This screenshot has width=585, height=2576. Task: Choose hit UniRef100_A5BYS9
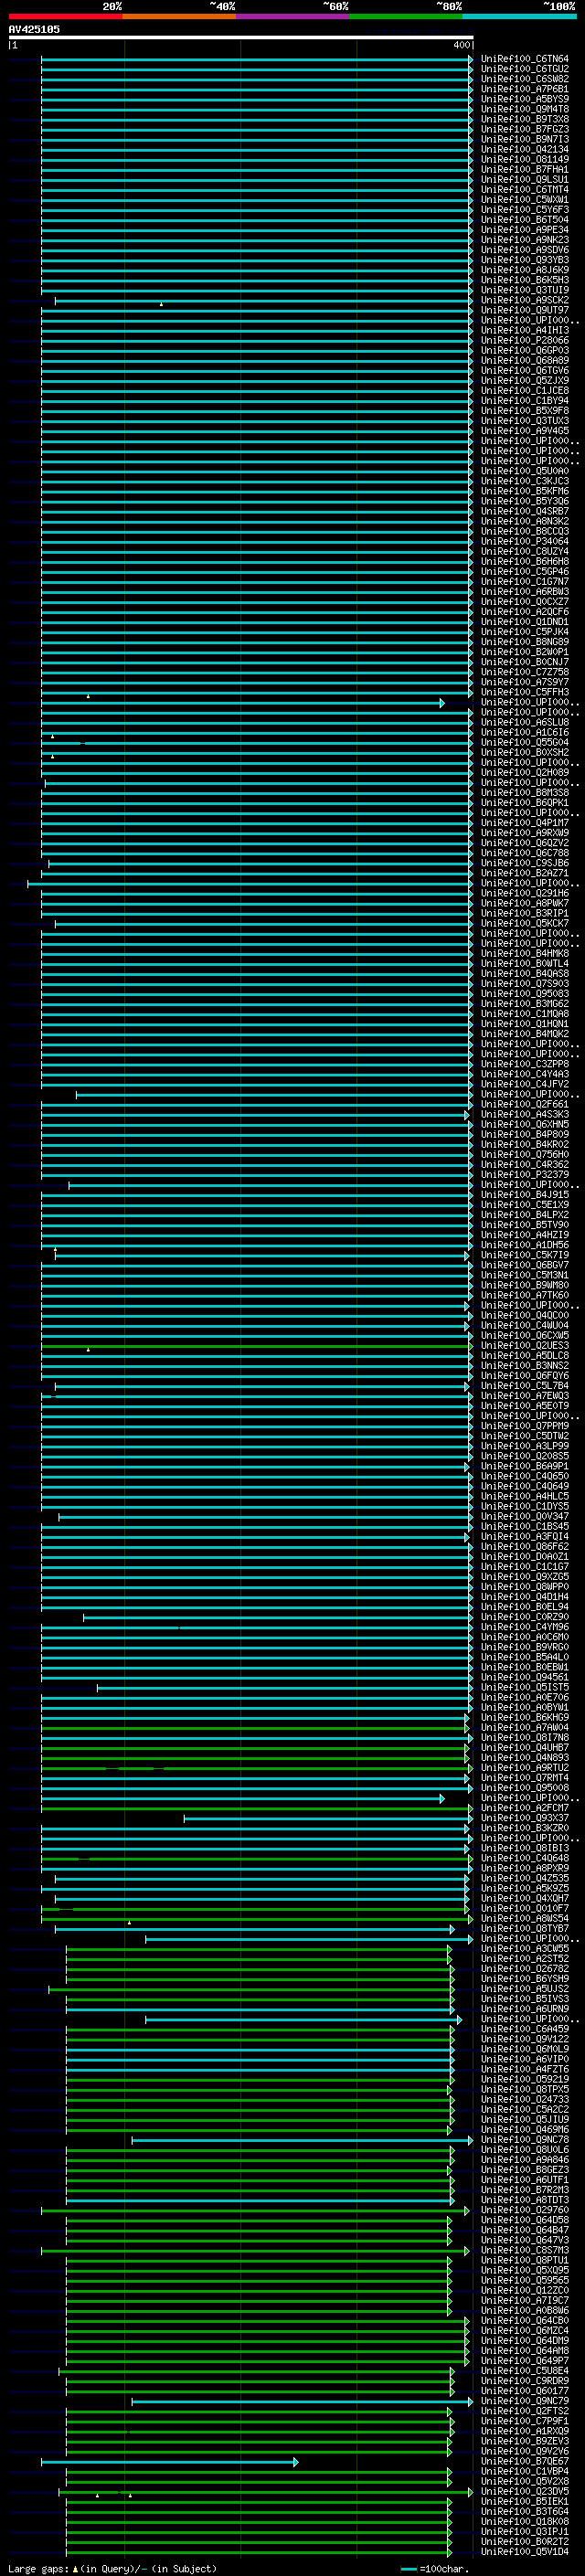point(524,100)
